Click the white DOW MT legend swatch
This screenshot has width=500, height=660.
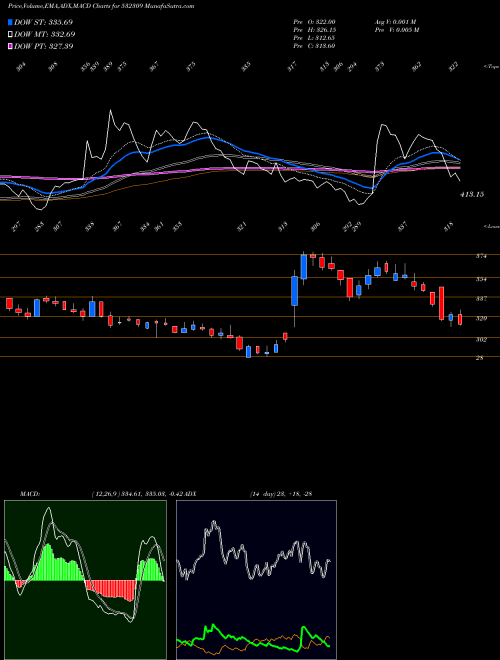coord(11,34)
